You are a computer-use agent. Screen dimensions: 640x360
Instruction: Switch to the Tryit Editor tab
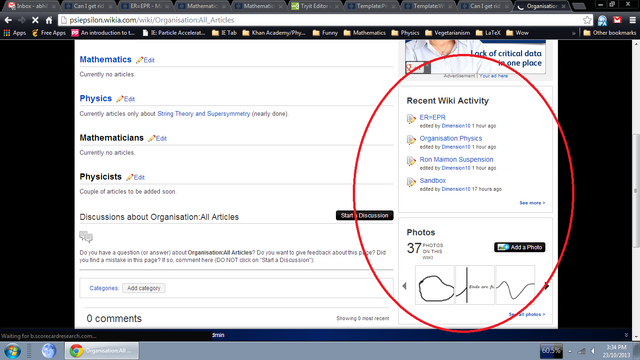pos(314,6)
